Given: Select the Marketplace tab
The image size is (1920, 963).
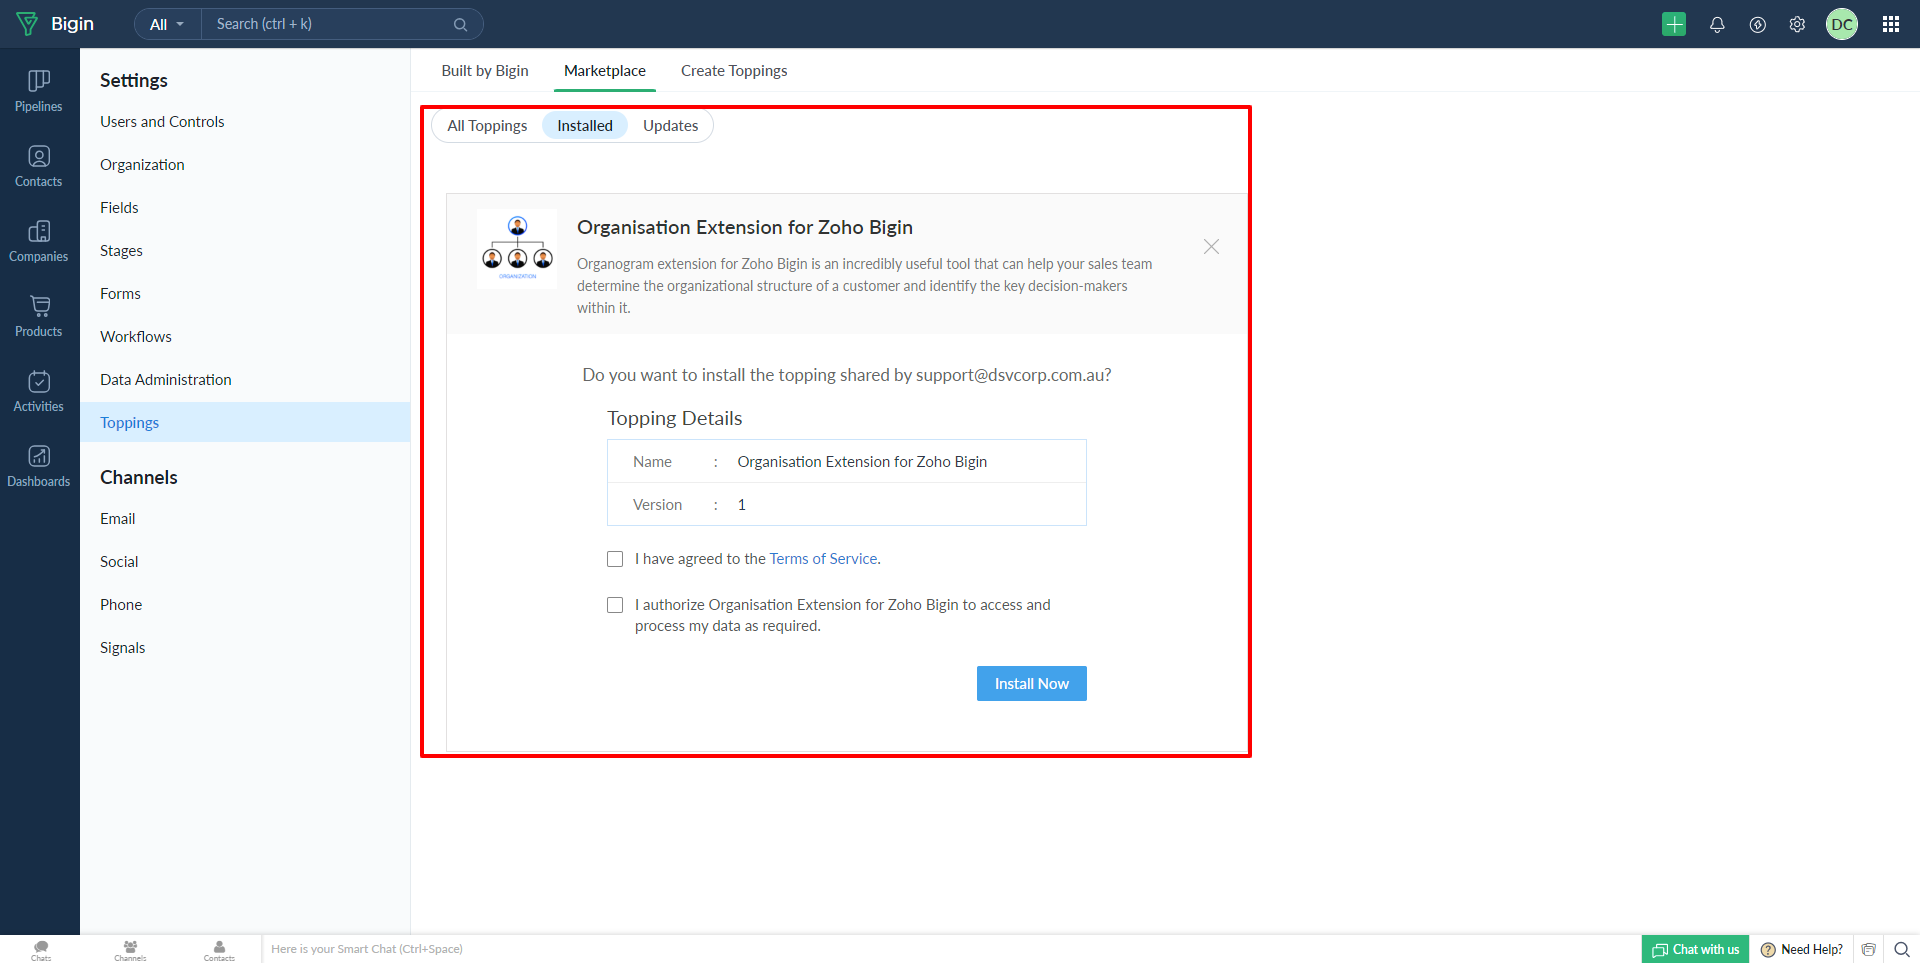Looking at the screenshot, I should (x=605, y=71).
